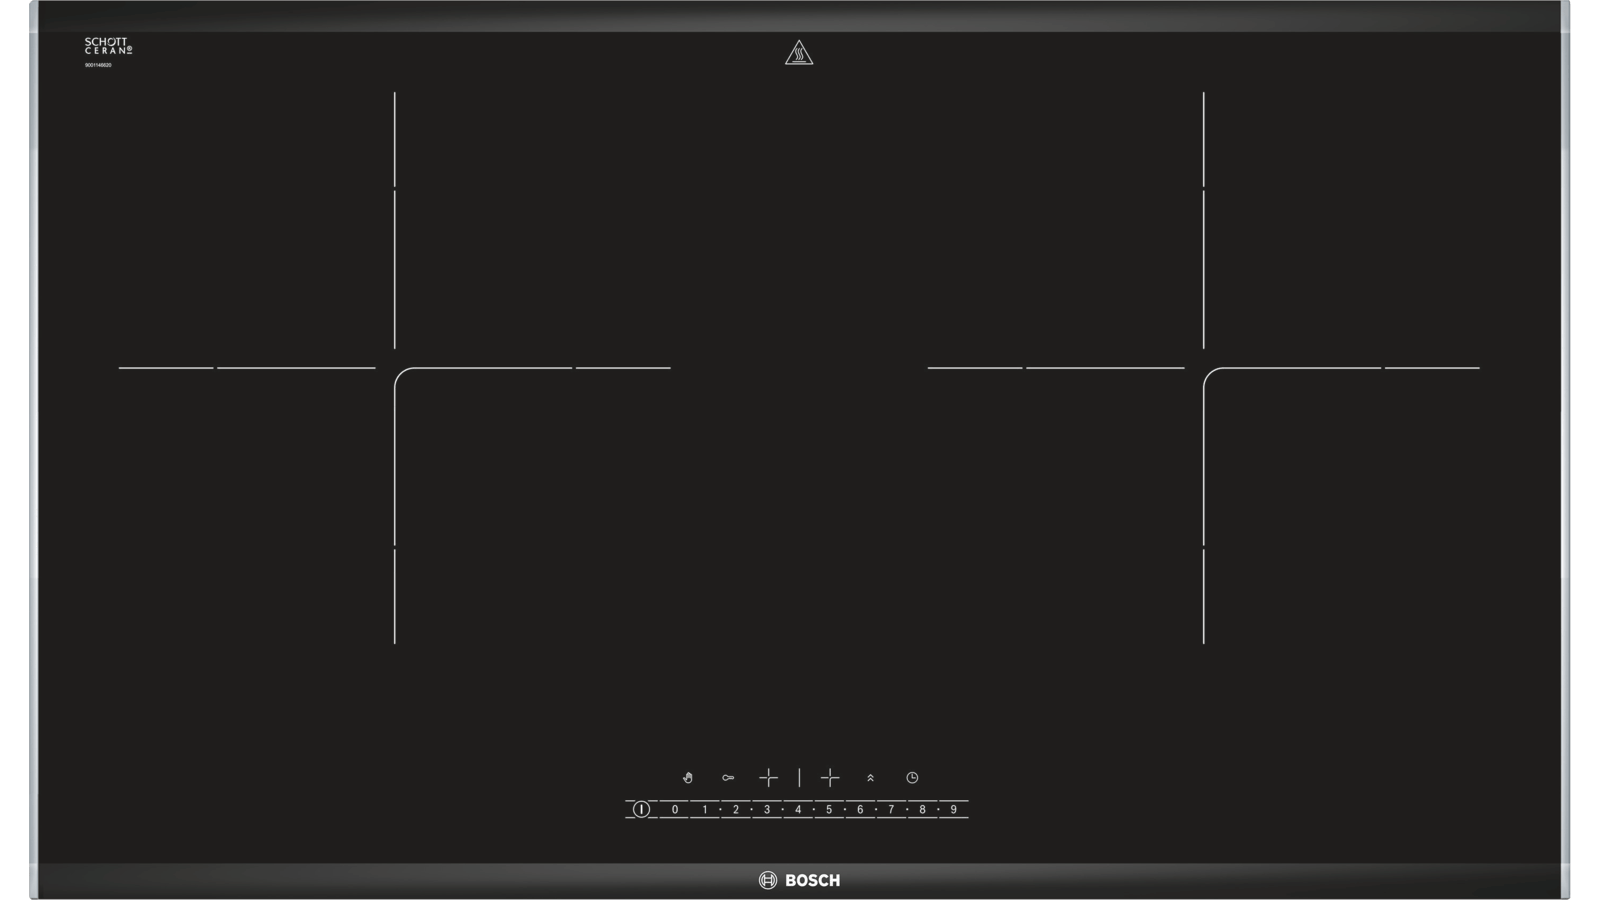Select the left cooking zone cross symbol

pyautogui.click(x=768, y=777)
